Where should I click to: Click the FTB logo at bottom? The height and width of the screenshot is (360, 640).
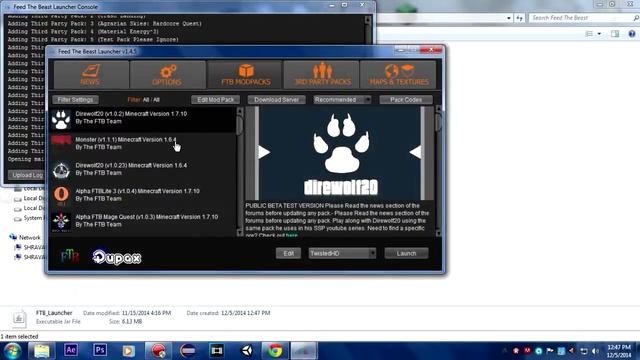(x=70, y=256)
